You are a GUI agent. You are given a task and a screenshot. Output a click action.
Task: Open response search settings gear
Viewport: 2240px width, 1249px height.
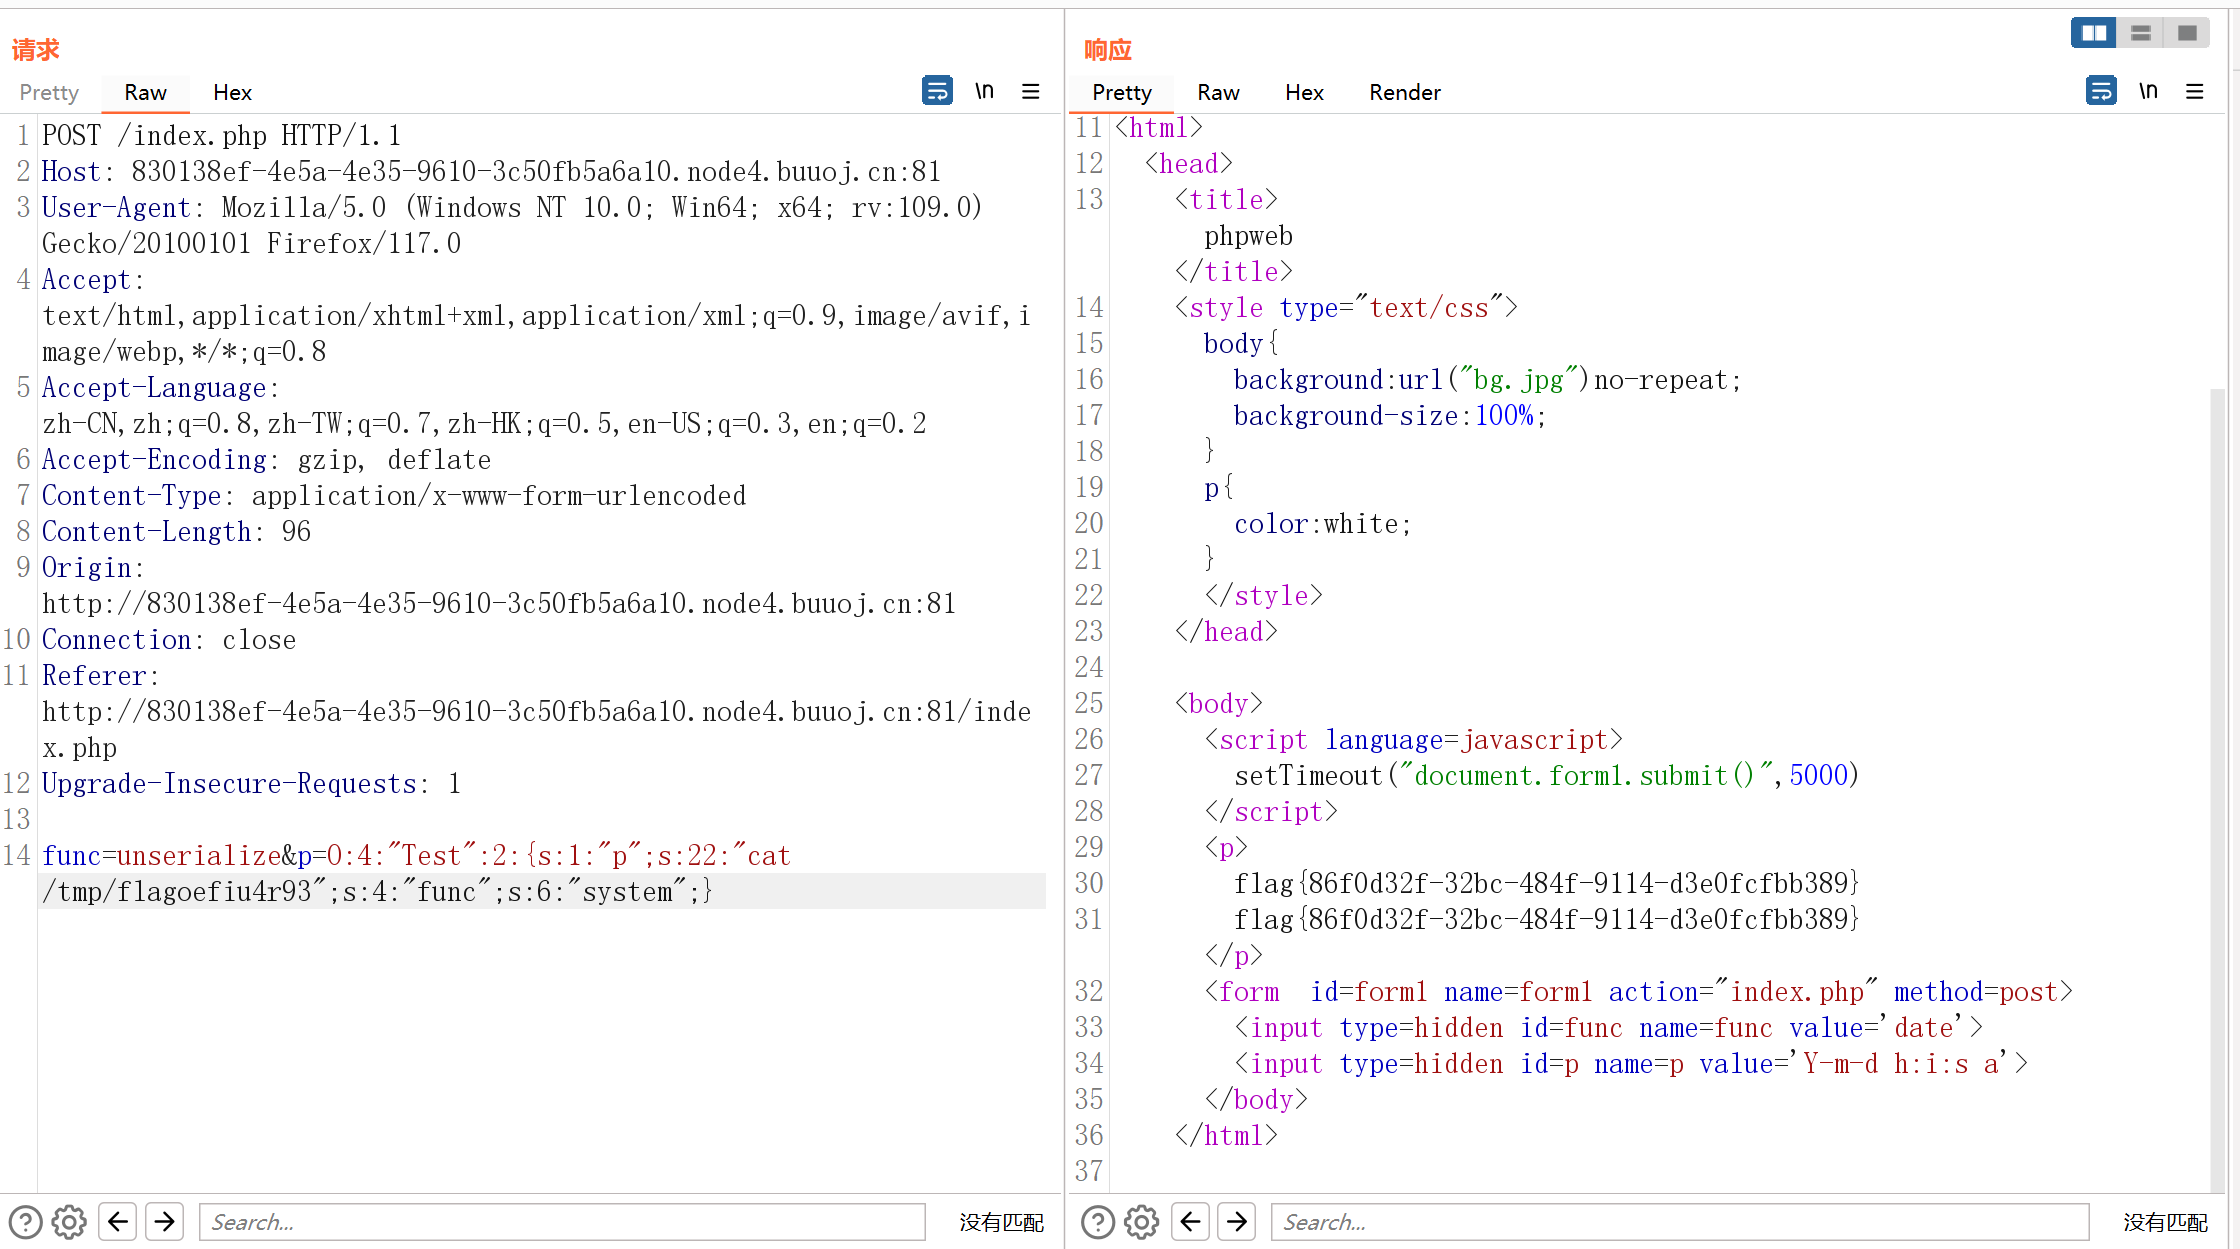point(1141,1222)
